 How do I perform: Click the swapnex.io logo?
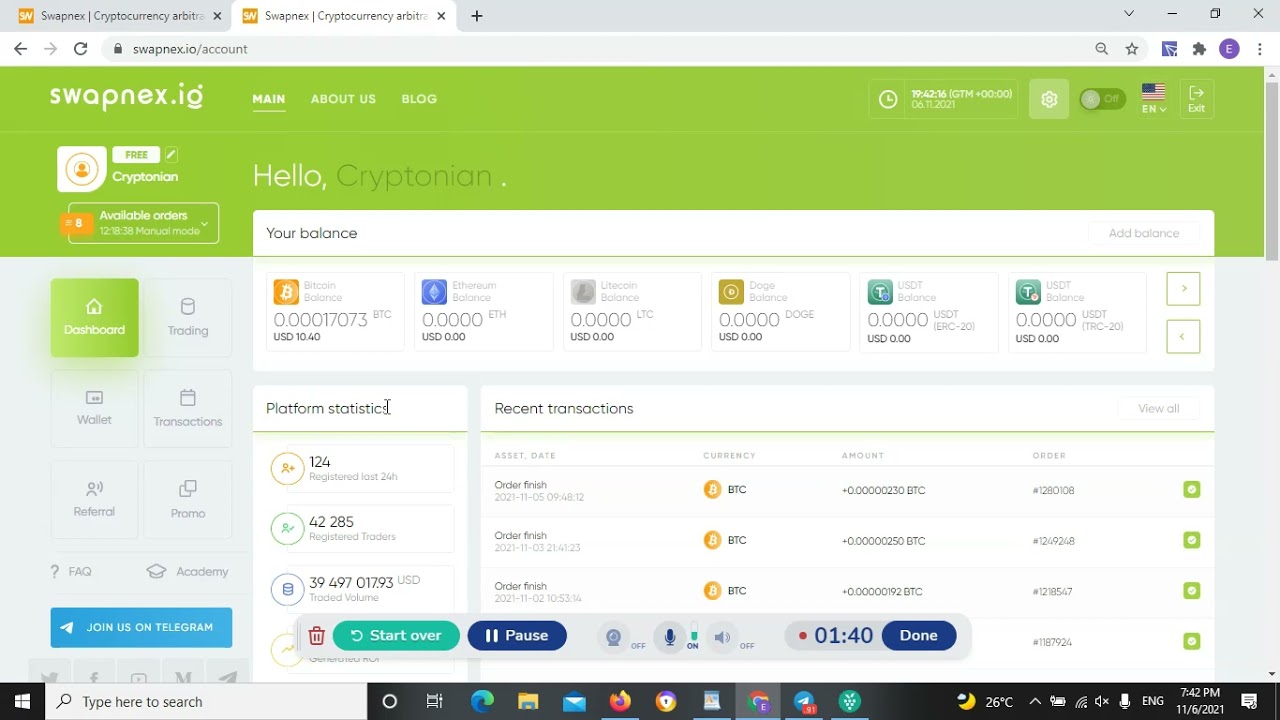coord(127,96)
